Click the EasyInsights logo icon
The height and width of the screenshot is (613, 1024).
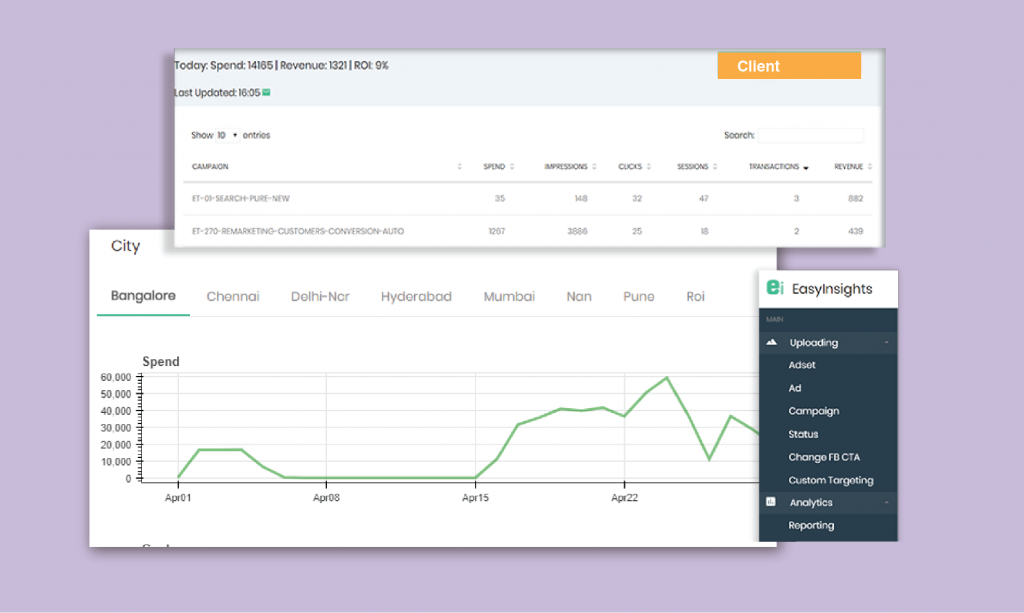click(775, 287)
